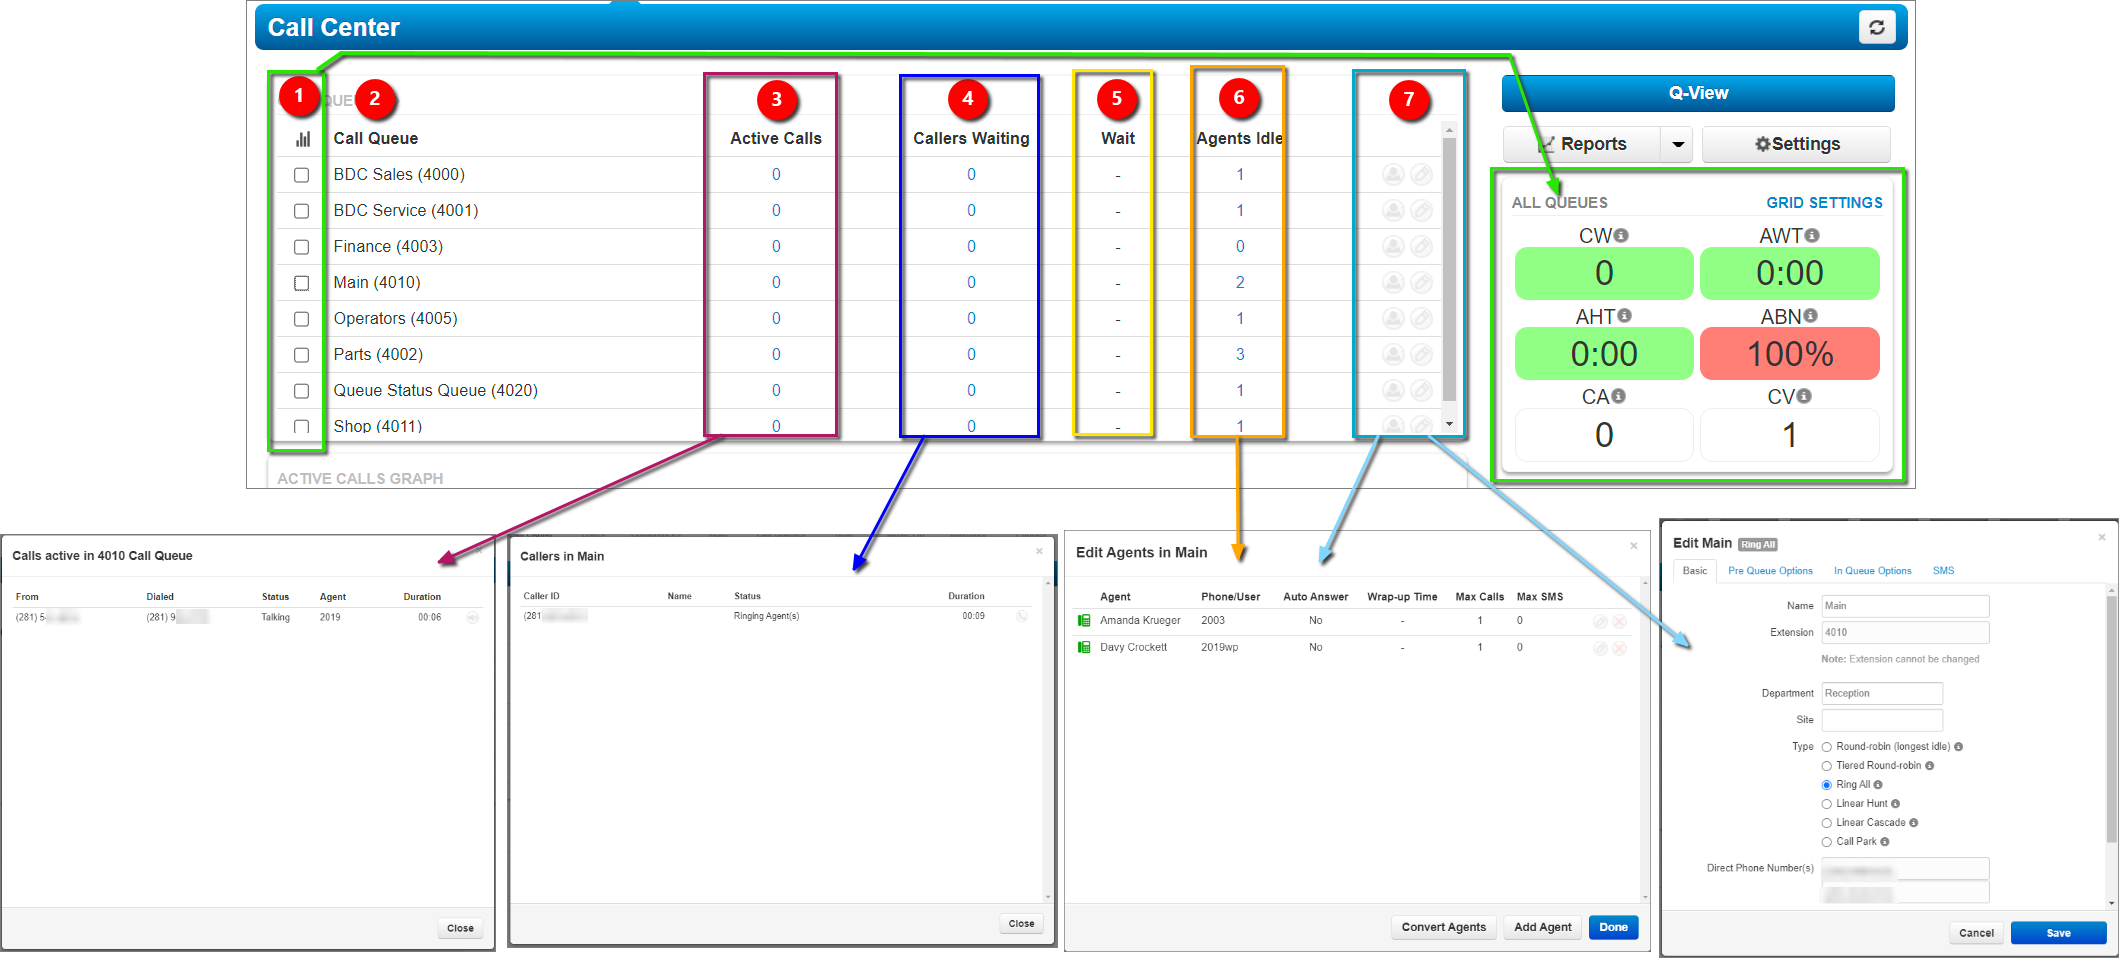Show info for CA metric
This screenshot has height=958, width=2119.
click(1619, 397)
